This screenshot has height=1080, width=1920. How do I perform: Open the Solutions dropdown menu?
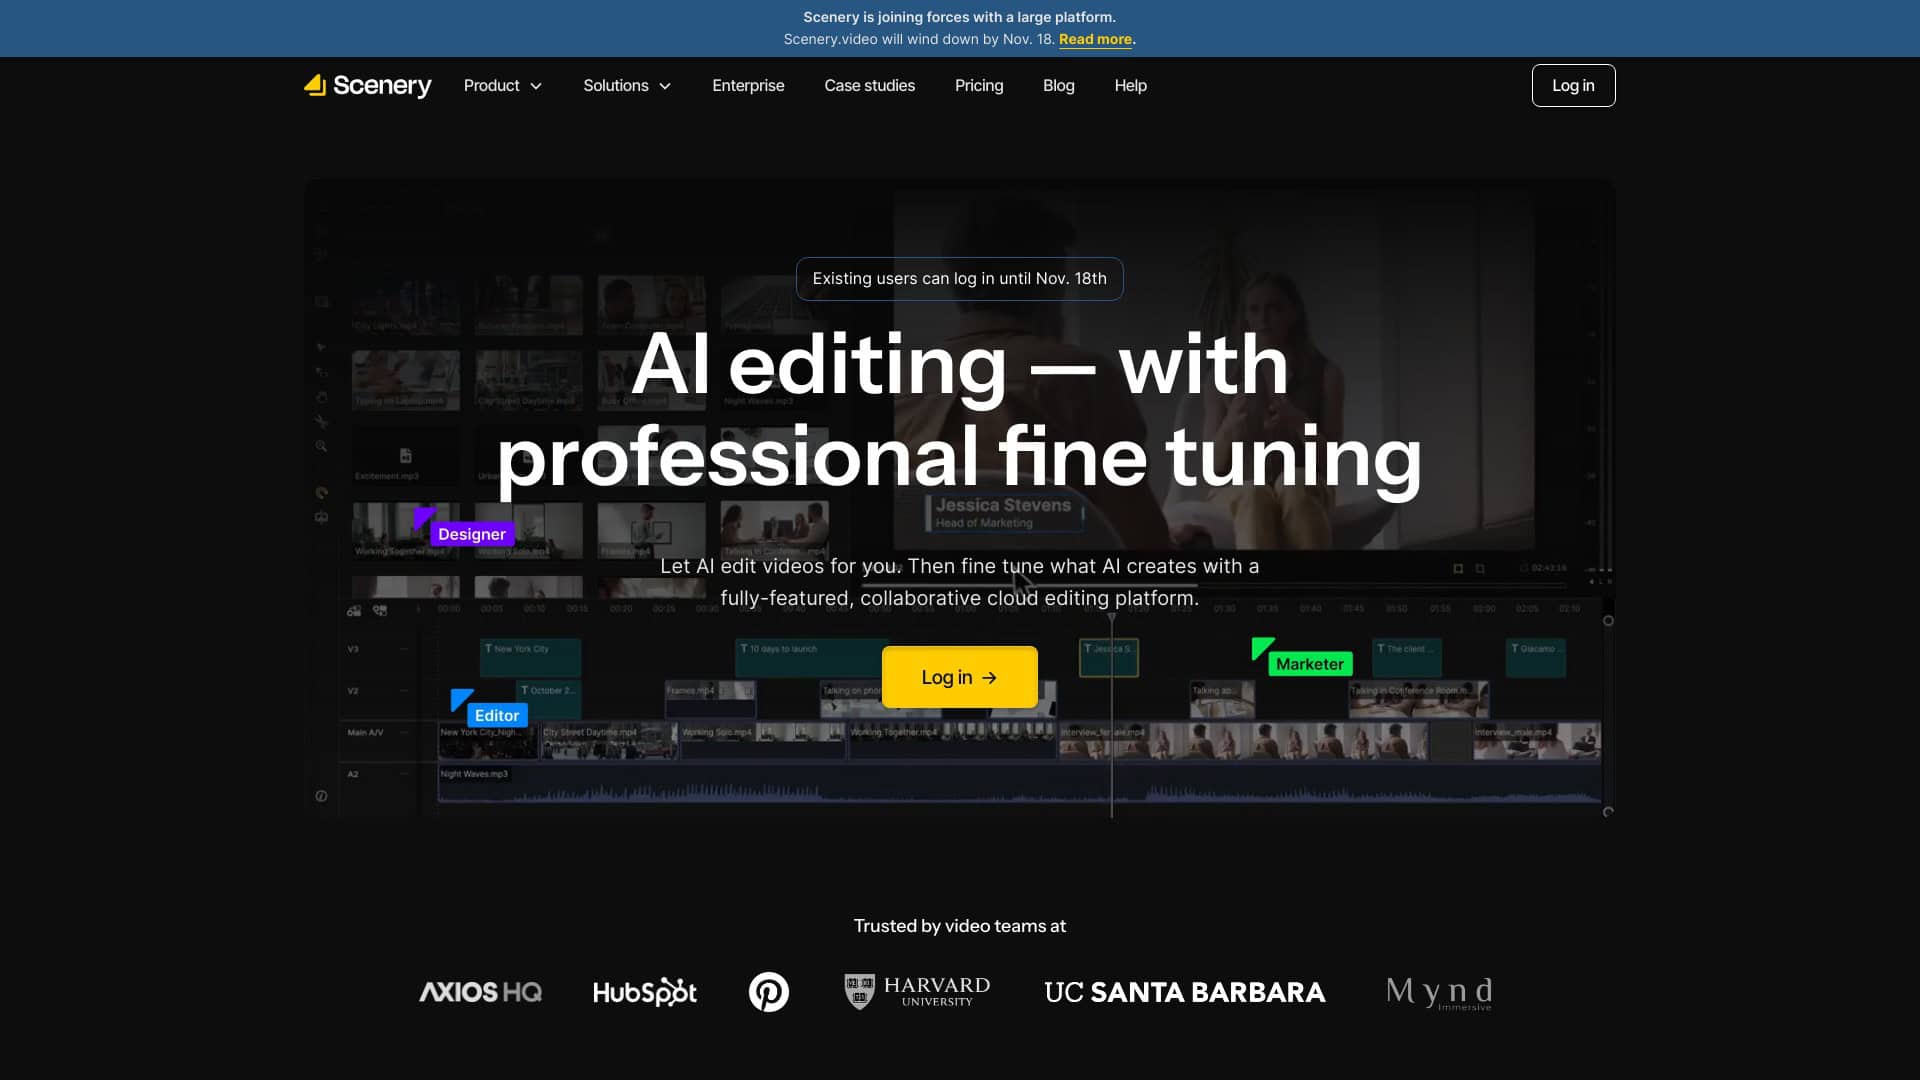[626, 85]
